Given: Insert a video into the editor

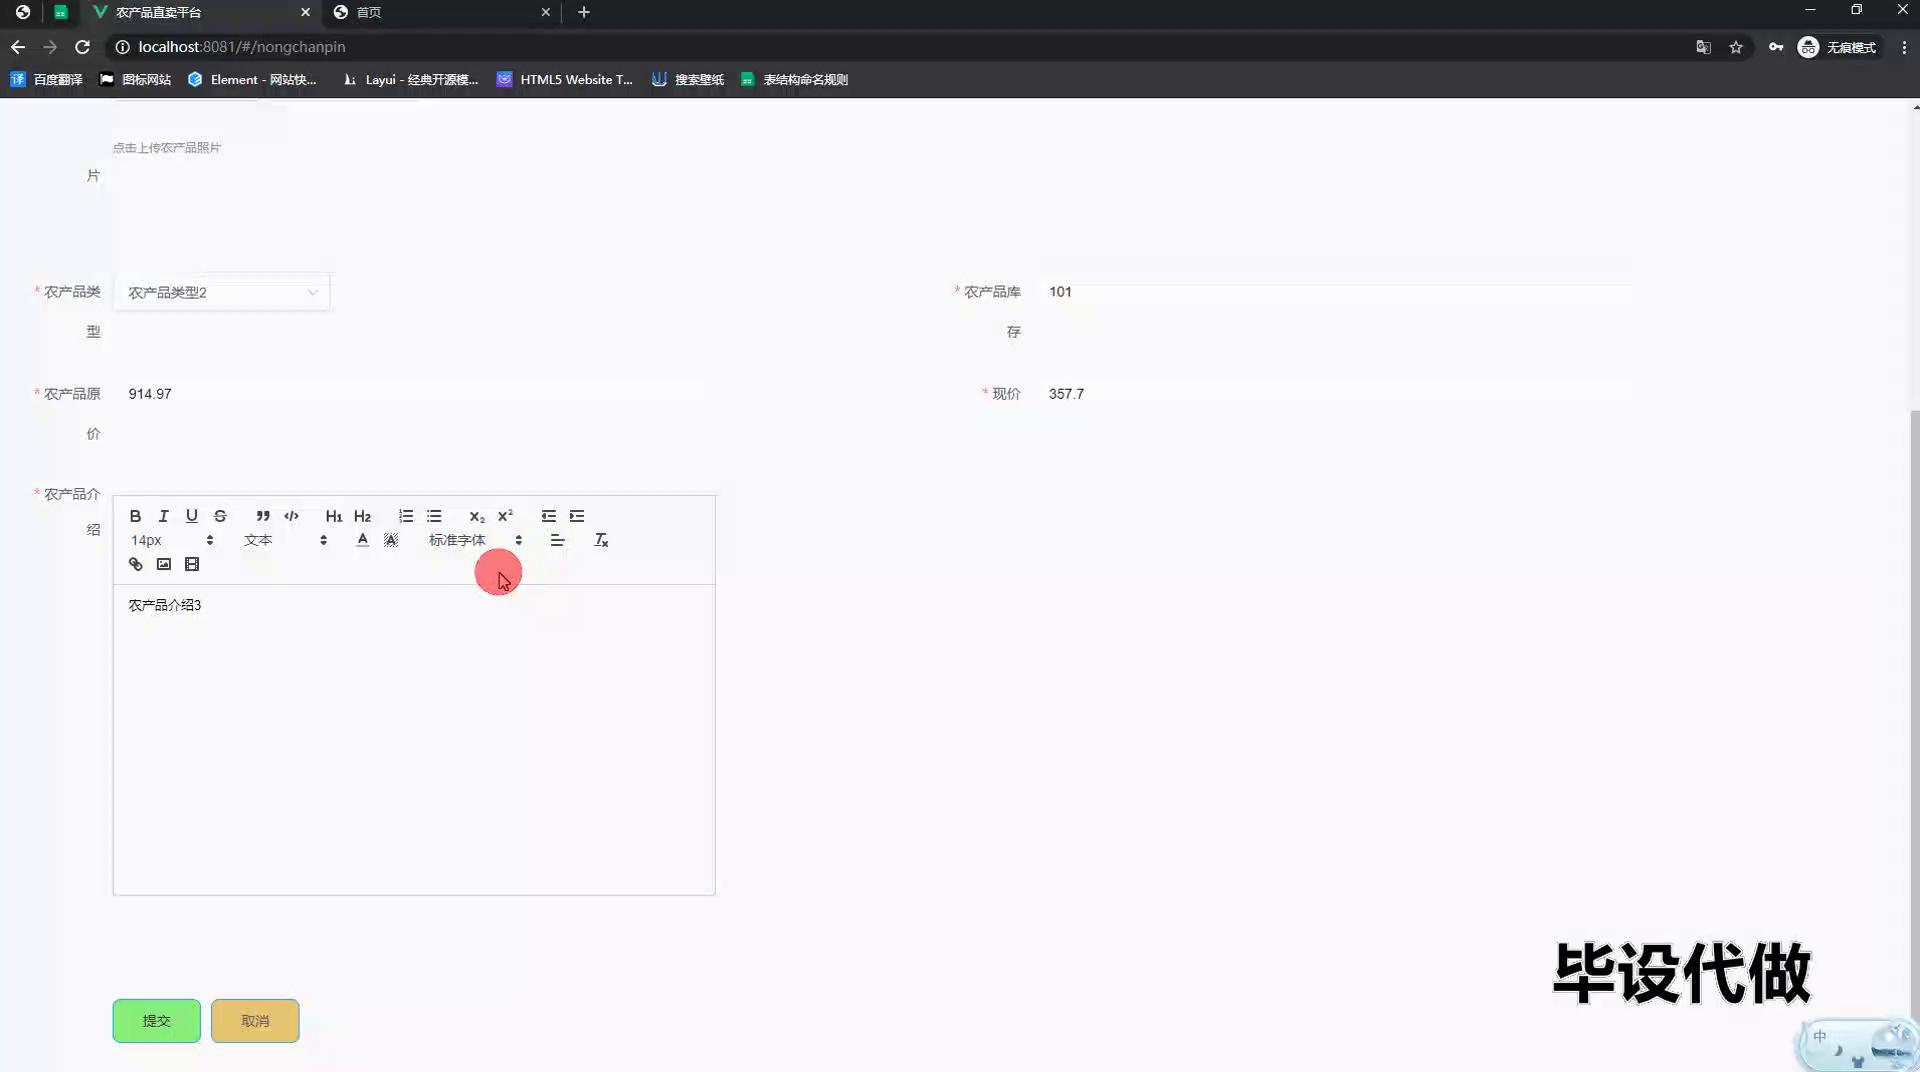Looking at the screenshot, I should [x=192, y=564].
